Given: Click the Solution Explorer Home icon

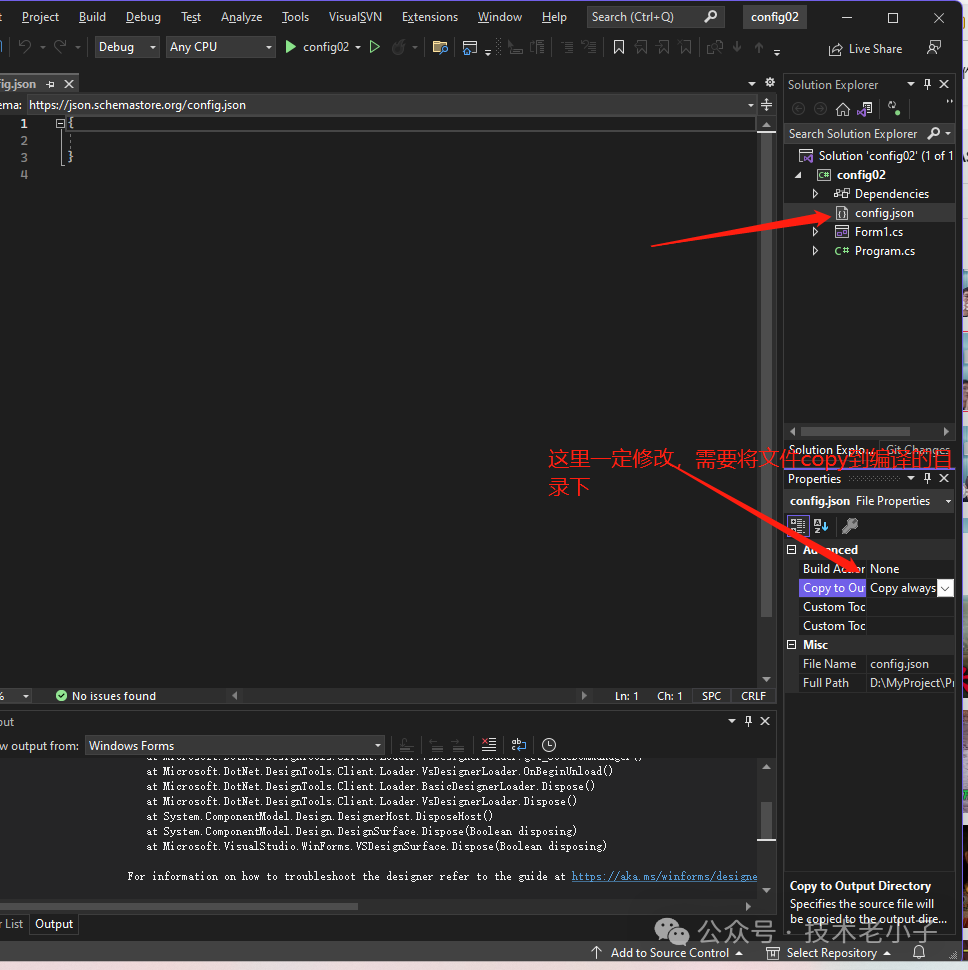Looking at the screenshot, I should click(843, 109).
